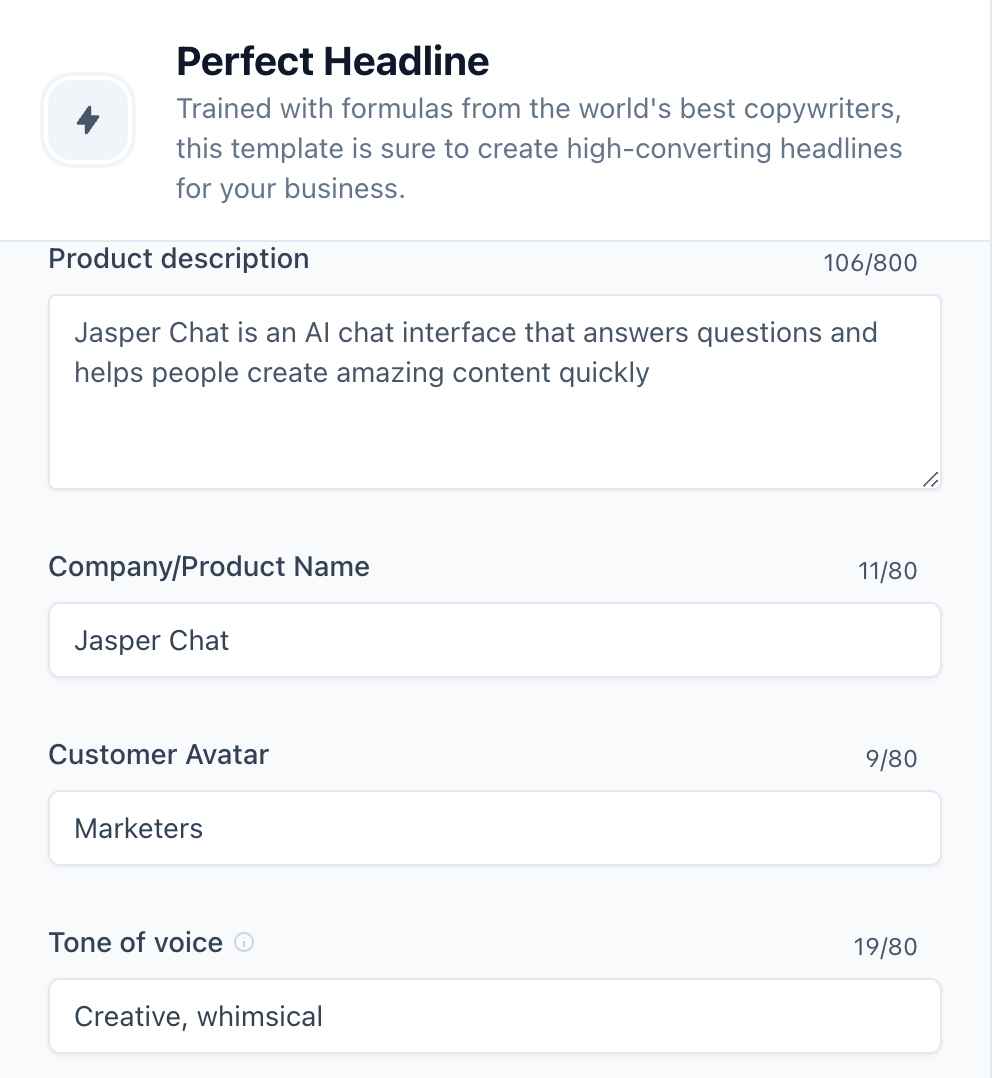Click the Company/Product Name label

click(209, 566)
